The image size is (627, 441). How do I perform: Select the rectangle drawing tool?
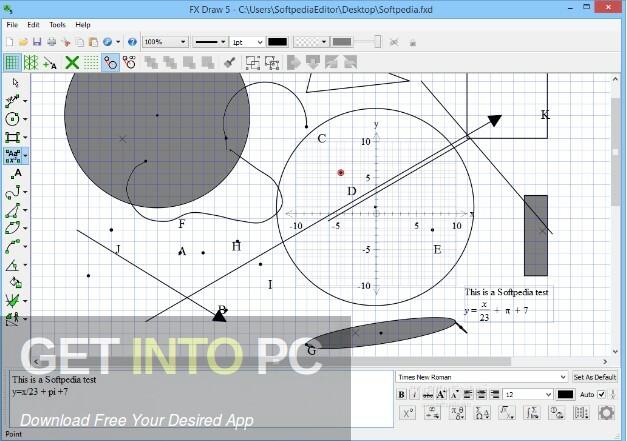click(12, 138)
